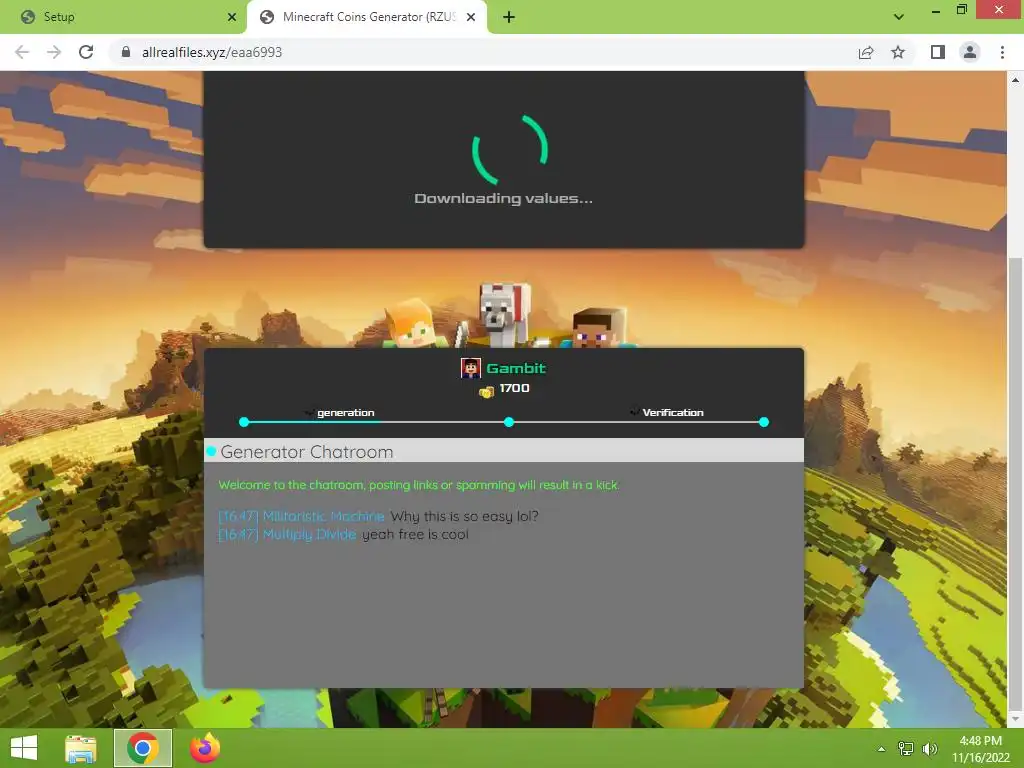Click the Militaristic Machine username
The width and height of the screenshot is (1024, 768).
[x=324, y=516]
